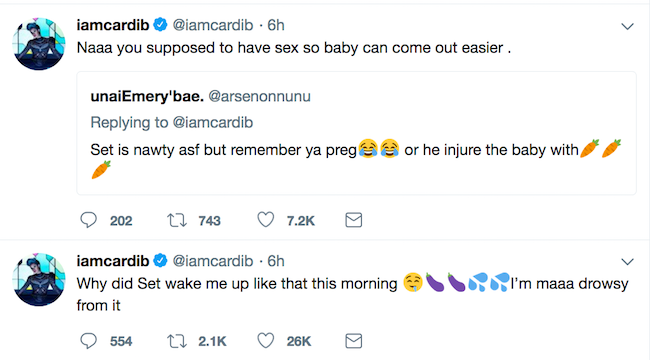Expand the second tweet's chevron menu

tap(628, 262)
